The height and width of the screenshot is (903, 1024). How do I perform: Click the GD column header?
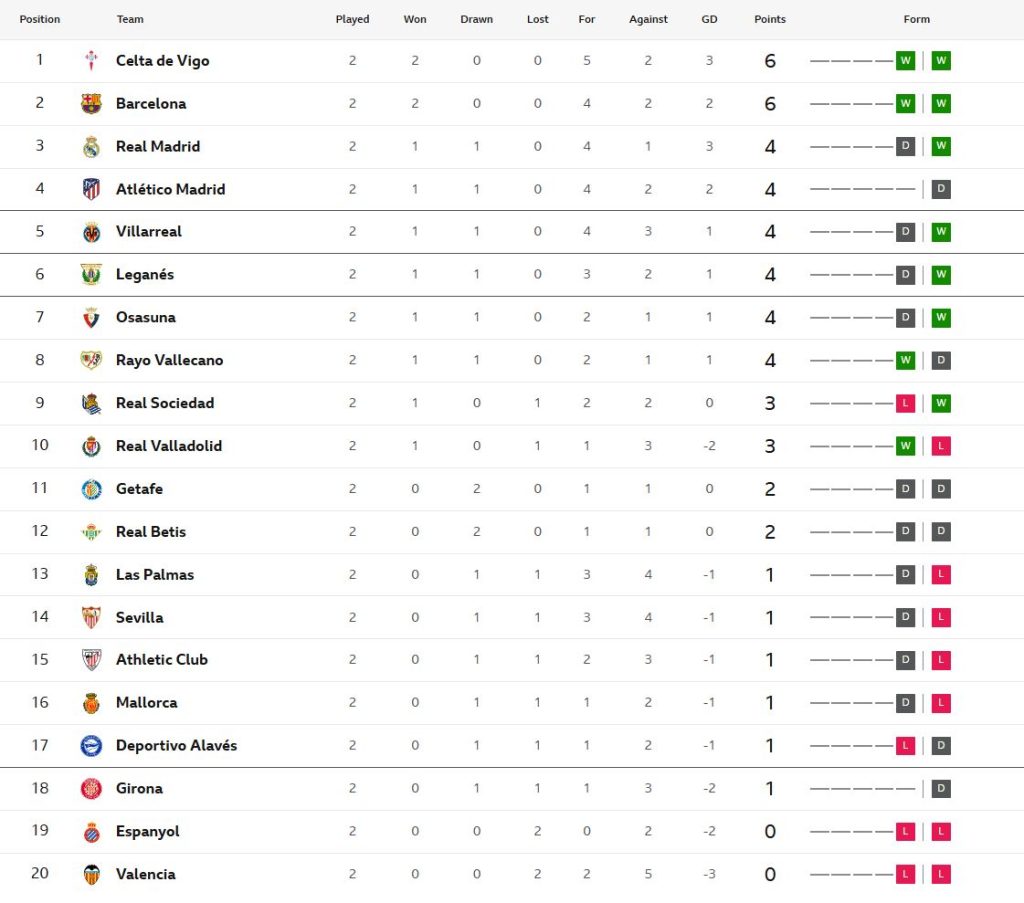[709, 19]
